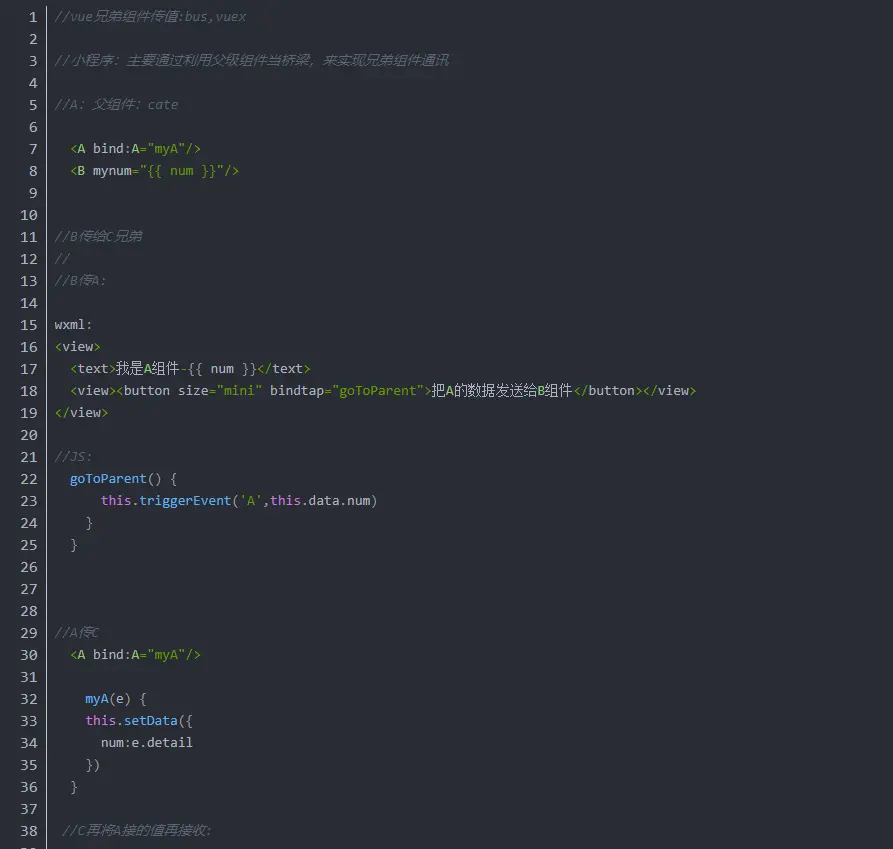Click closing '</view>' tag on line 19
893x849 pixels.
(81, 413)
